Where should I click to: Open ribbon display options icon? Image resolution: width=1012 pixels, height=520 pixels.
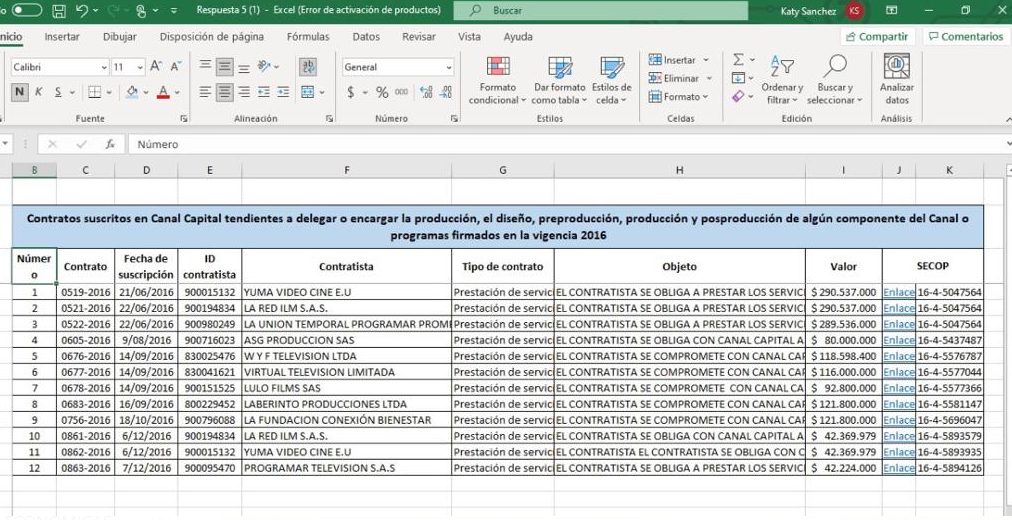point(891,10)
